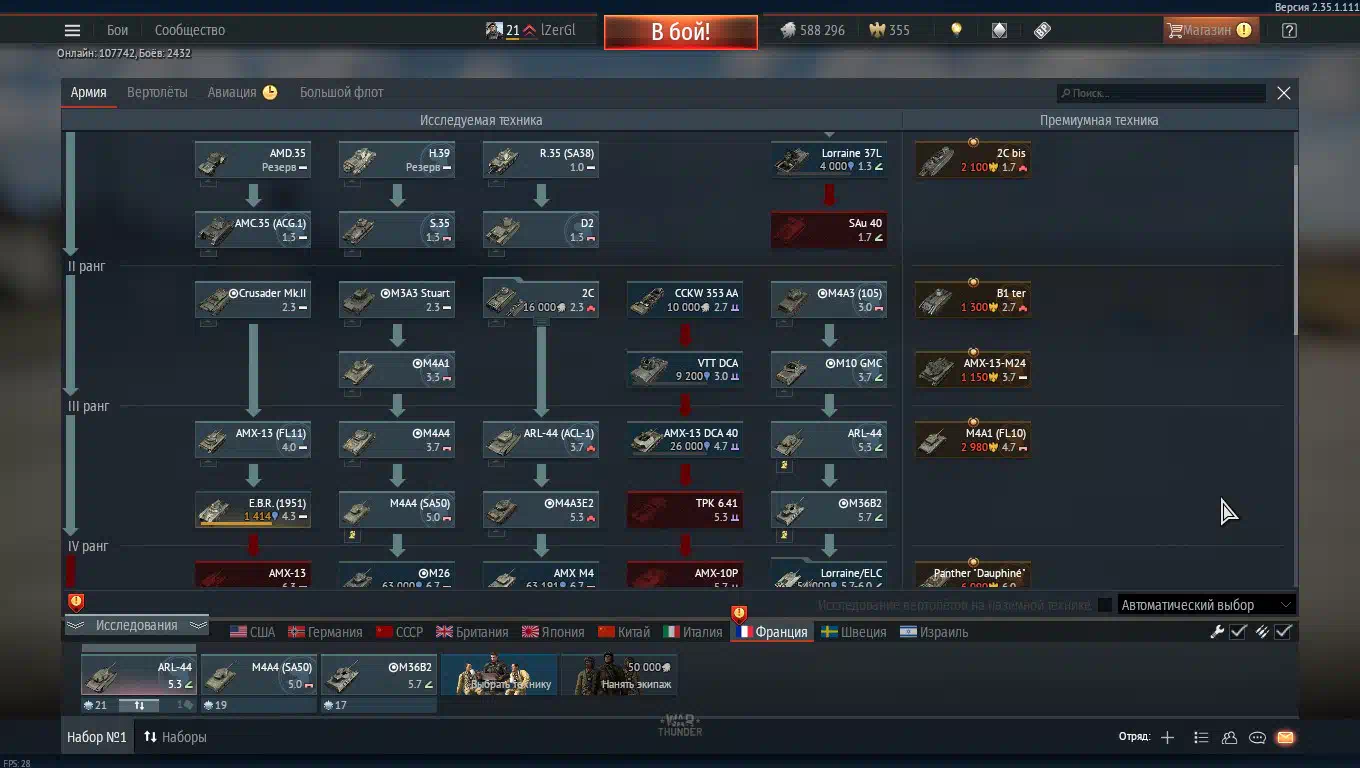Click Выбрать технику crew slot
Image resolution: width=1360 pixels, height=768 pixels.
tap(499, 675)
